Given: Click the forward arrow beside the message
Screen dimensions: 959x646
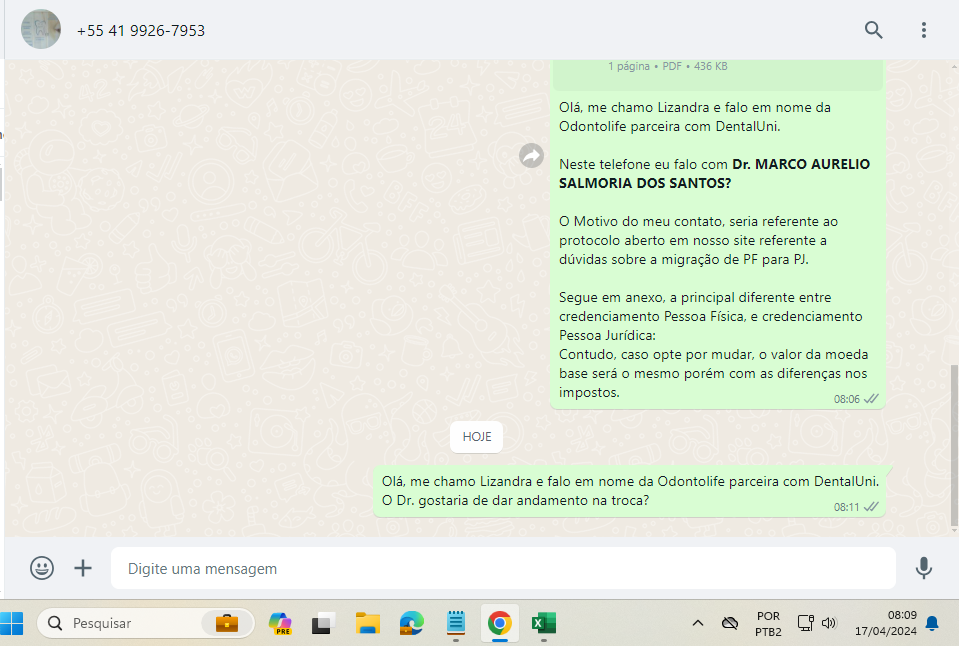Looking at the screenshot, I should click(x=531, y=155).
